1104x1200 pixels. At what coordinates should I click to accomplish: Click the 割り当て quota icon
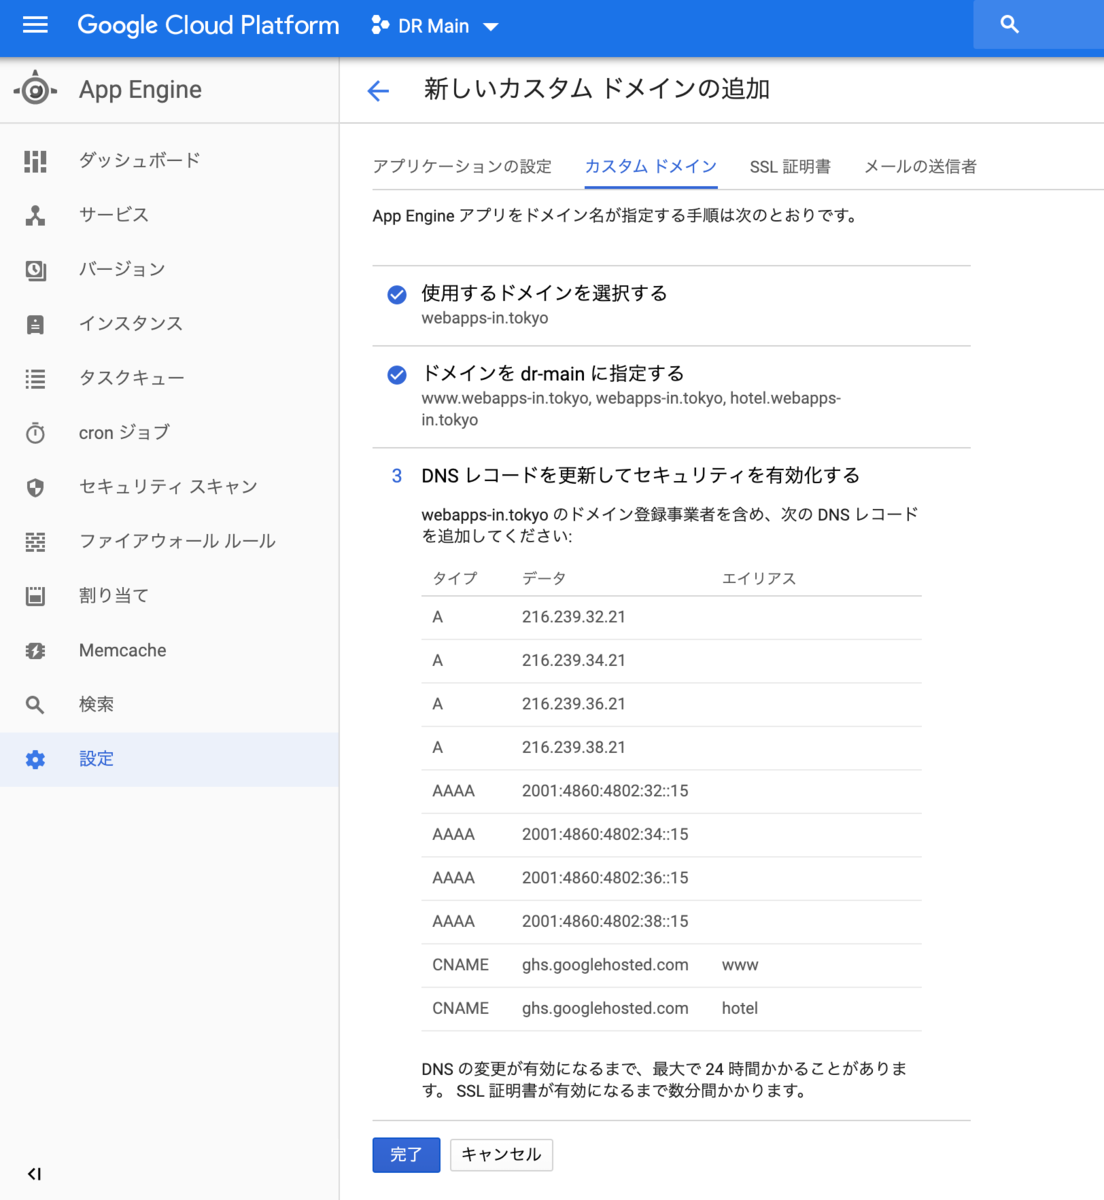tap(35, 596)
